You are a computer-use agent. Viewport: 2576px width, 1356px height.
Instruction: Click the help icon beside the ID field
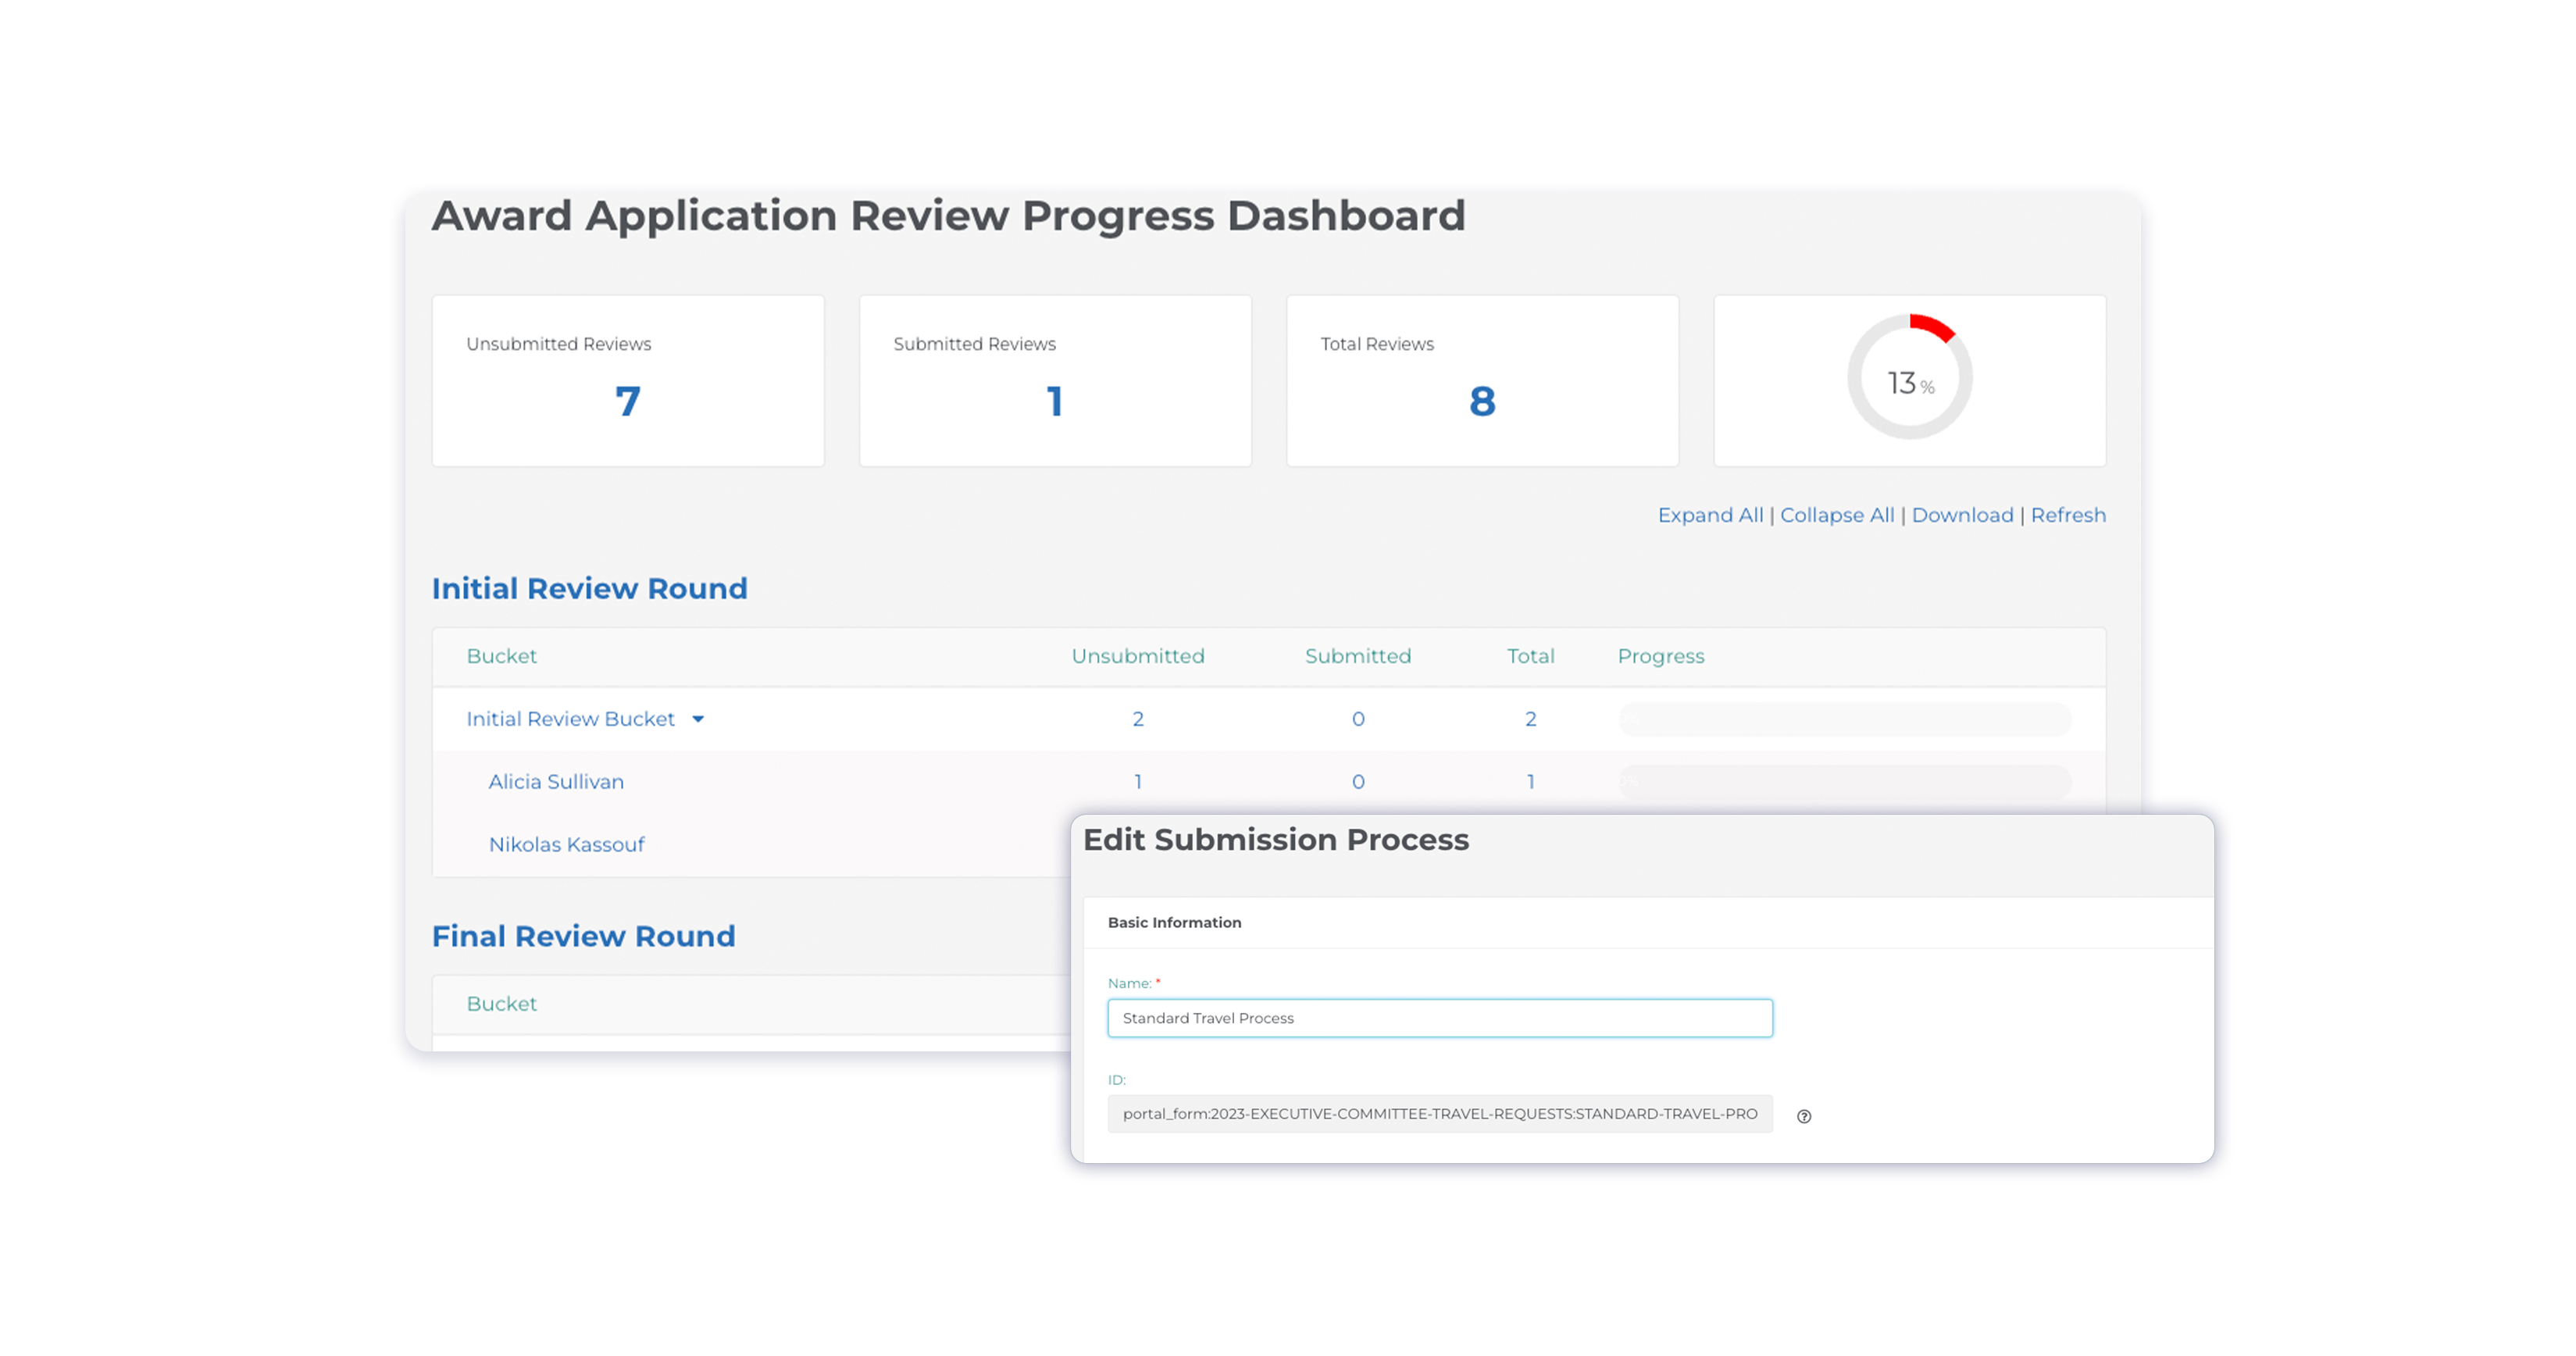click(x=1806, y=1115)
